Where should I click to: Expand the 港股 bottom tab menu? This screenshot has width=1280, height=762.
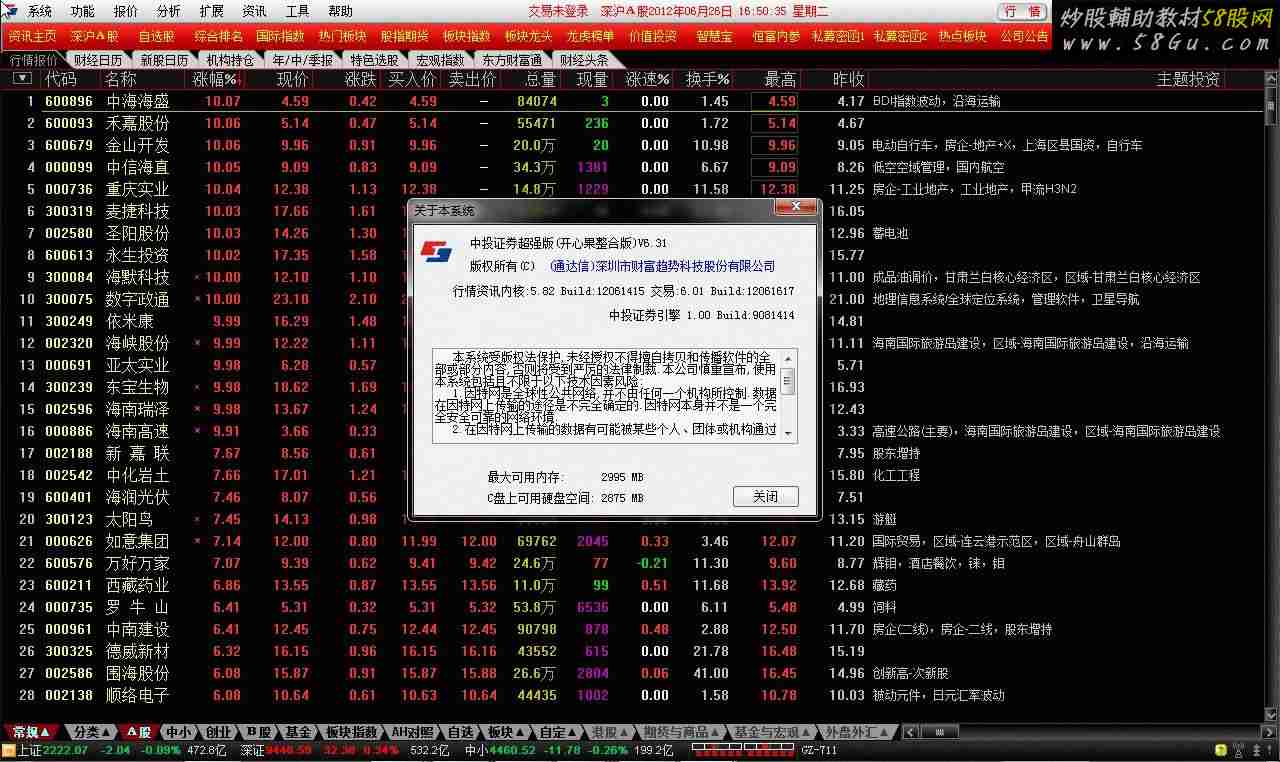coord(625,733)
